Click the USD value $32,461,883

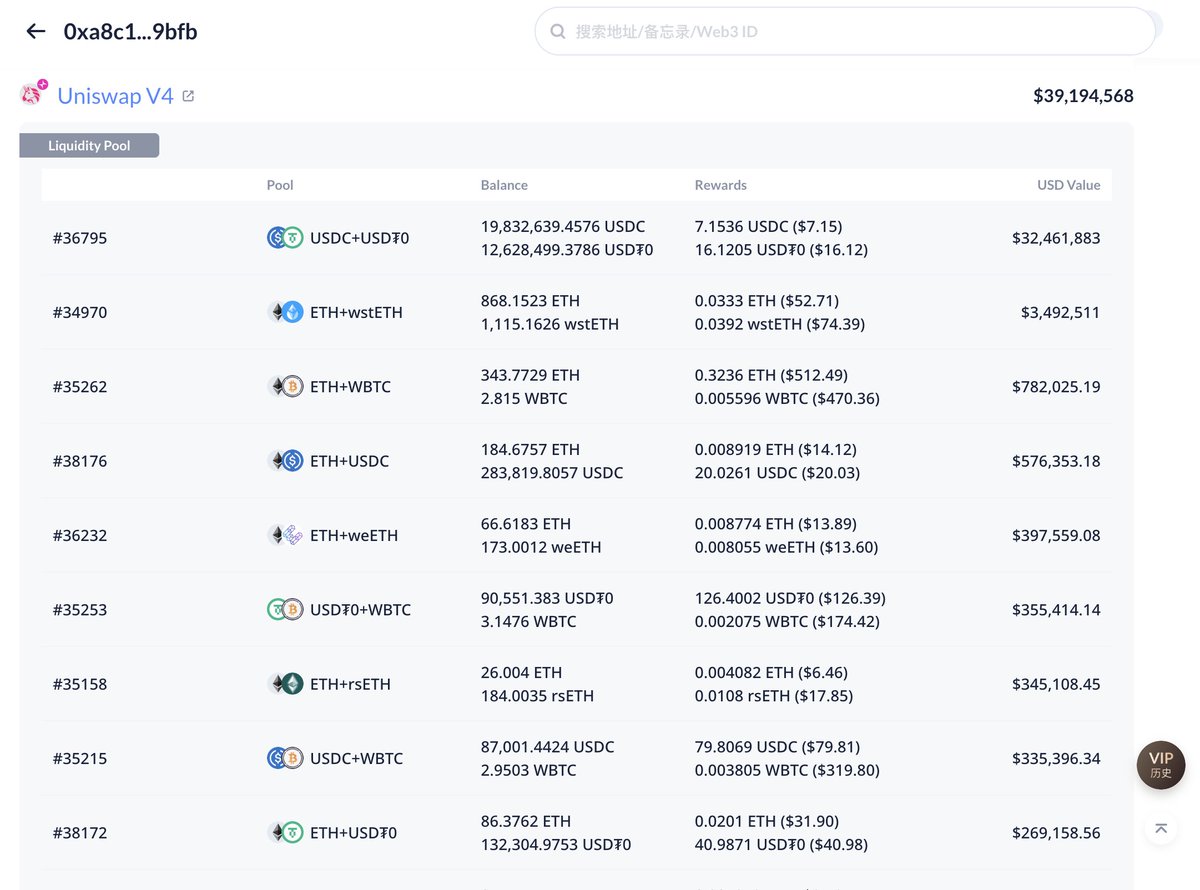point(1056,238)
